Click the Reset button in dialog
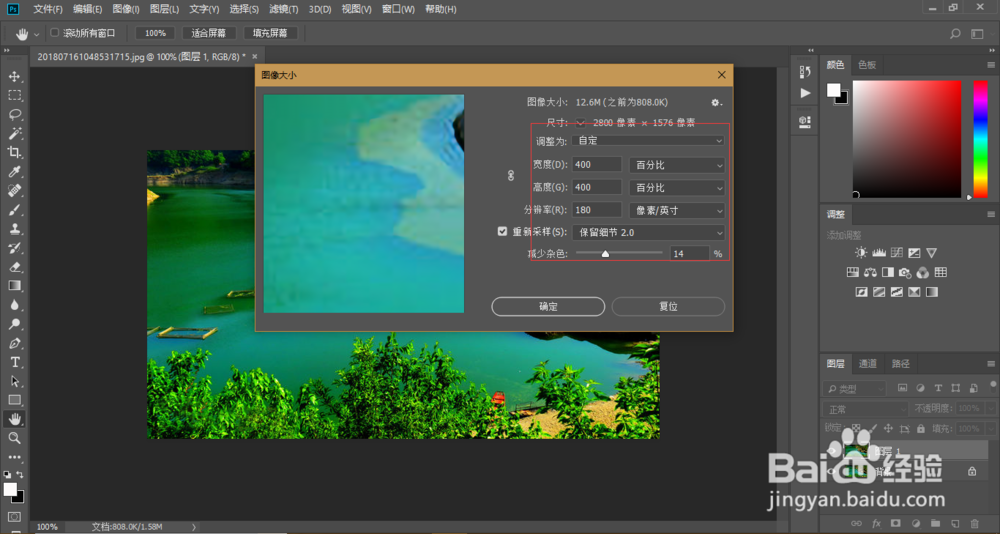Viewport: 1000px width, 534px height. coord(668,306)
